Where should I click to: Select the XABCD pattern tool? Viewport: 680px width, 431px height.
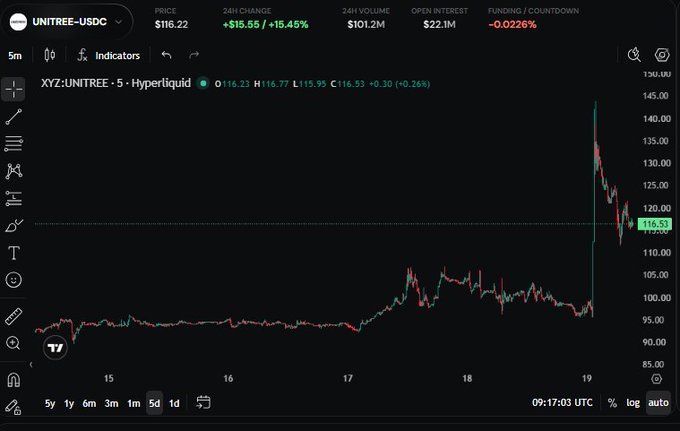tap(13, 171)
